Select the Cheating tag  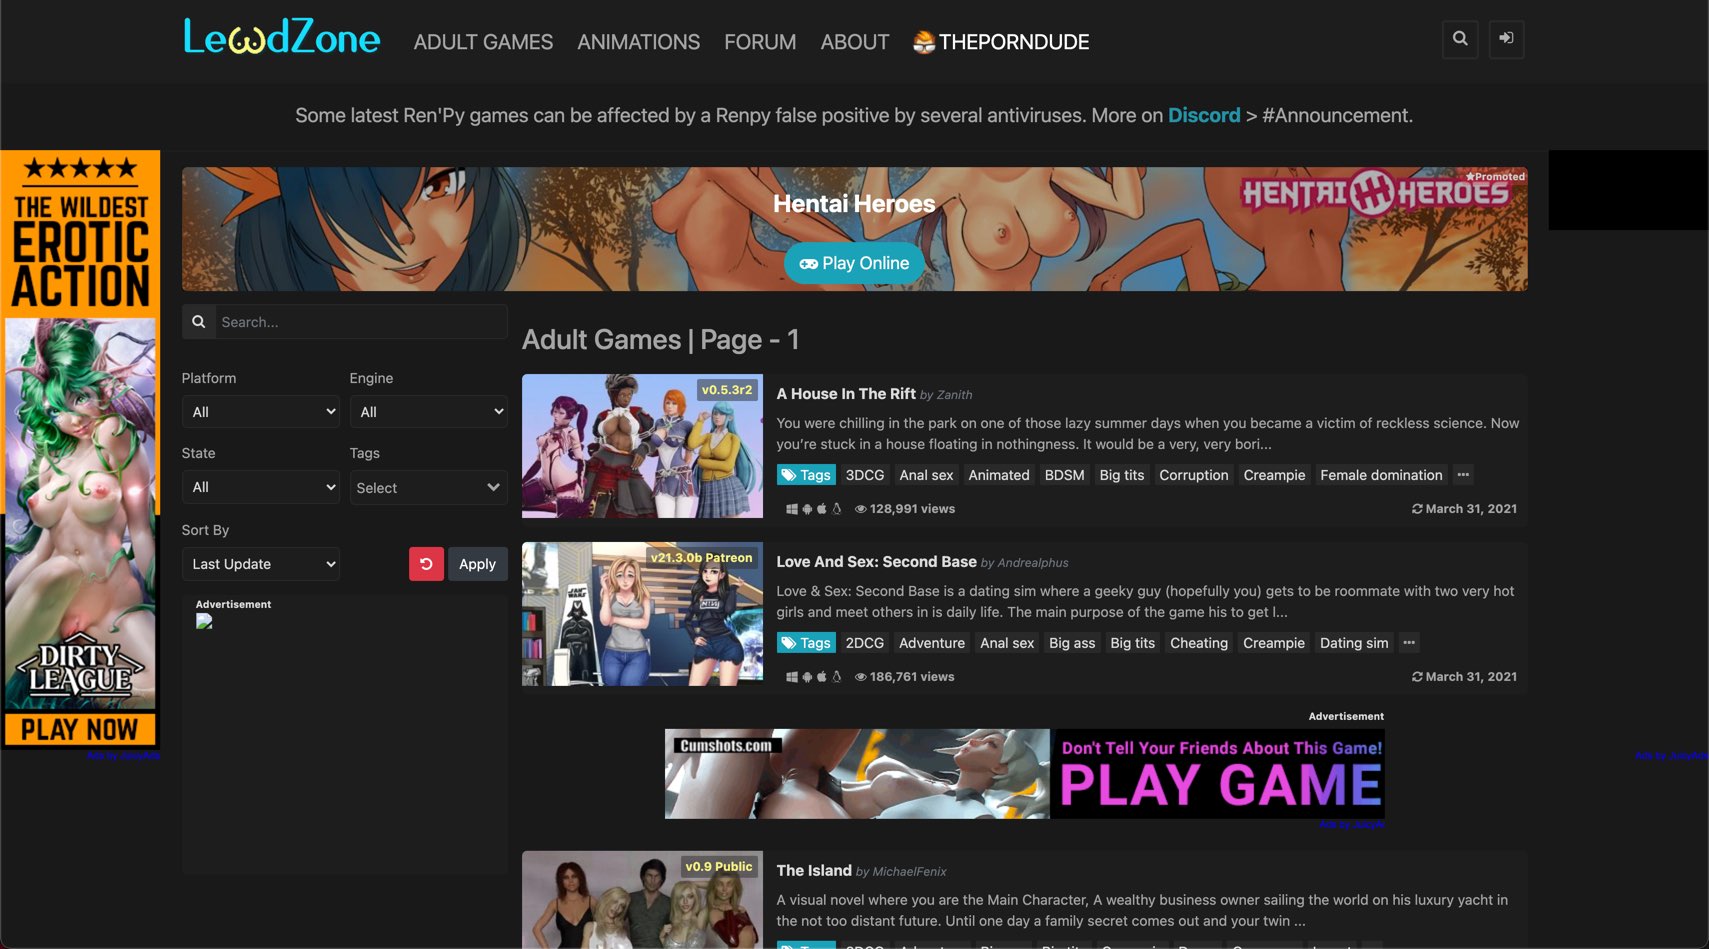1198,643
